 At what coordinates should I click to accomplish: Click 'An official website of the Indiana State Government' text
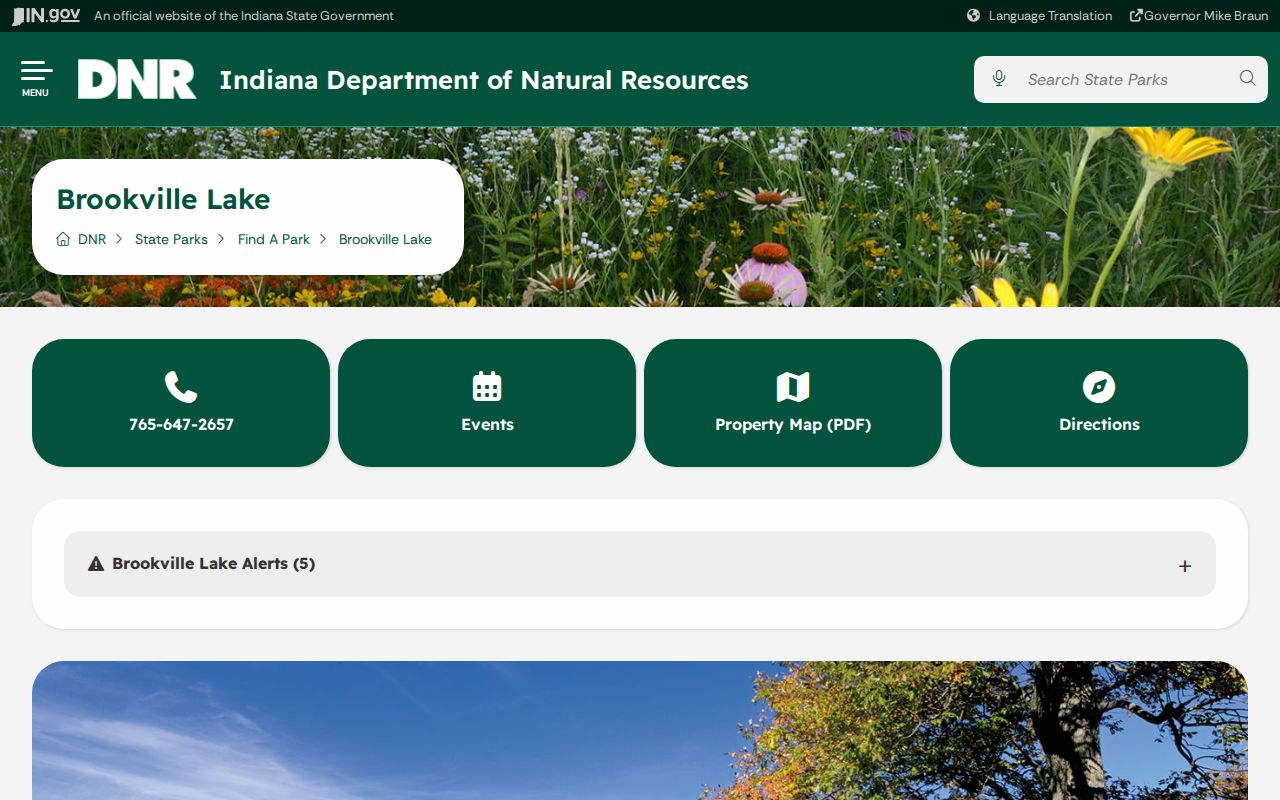(x=244, y=16)
